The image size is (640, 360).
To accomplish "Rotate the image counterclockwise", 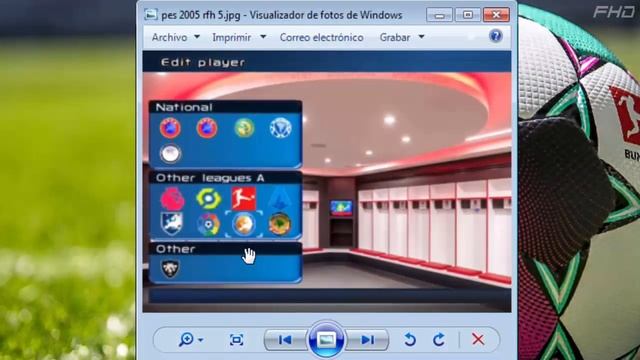I will point(410,340).
